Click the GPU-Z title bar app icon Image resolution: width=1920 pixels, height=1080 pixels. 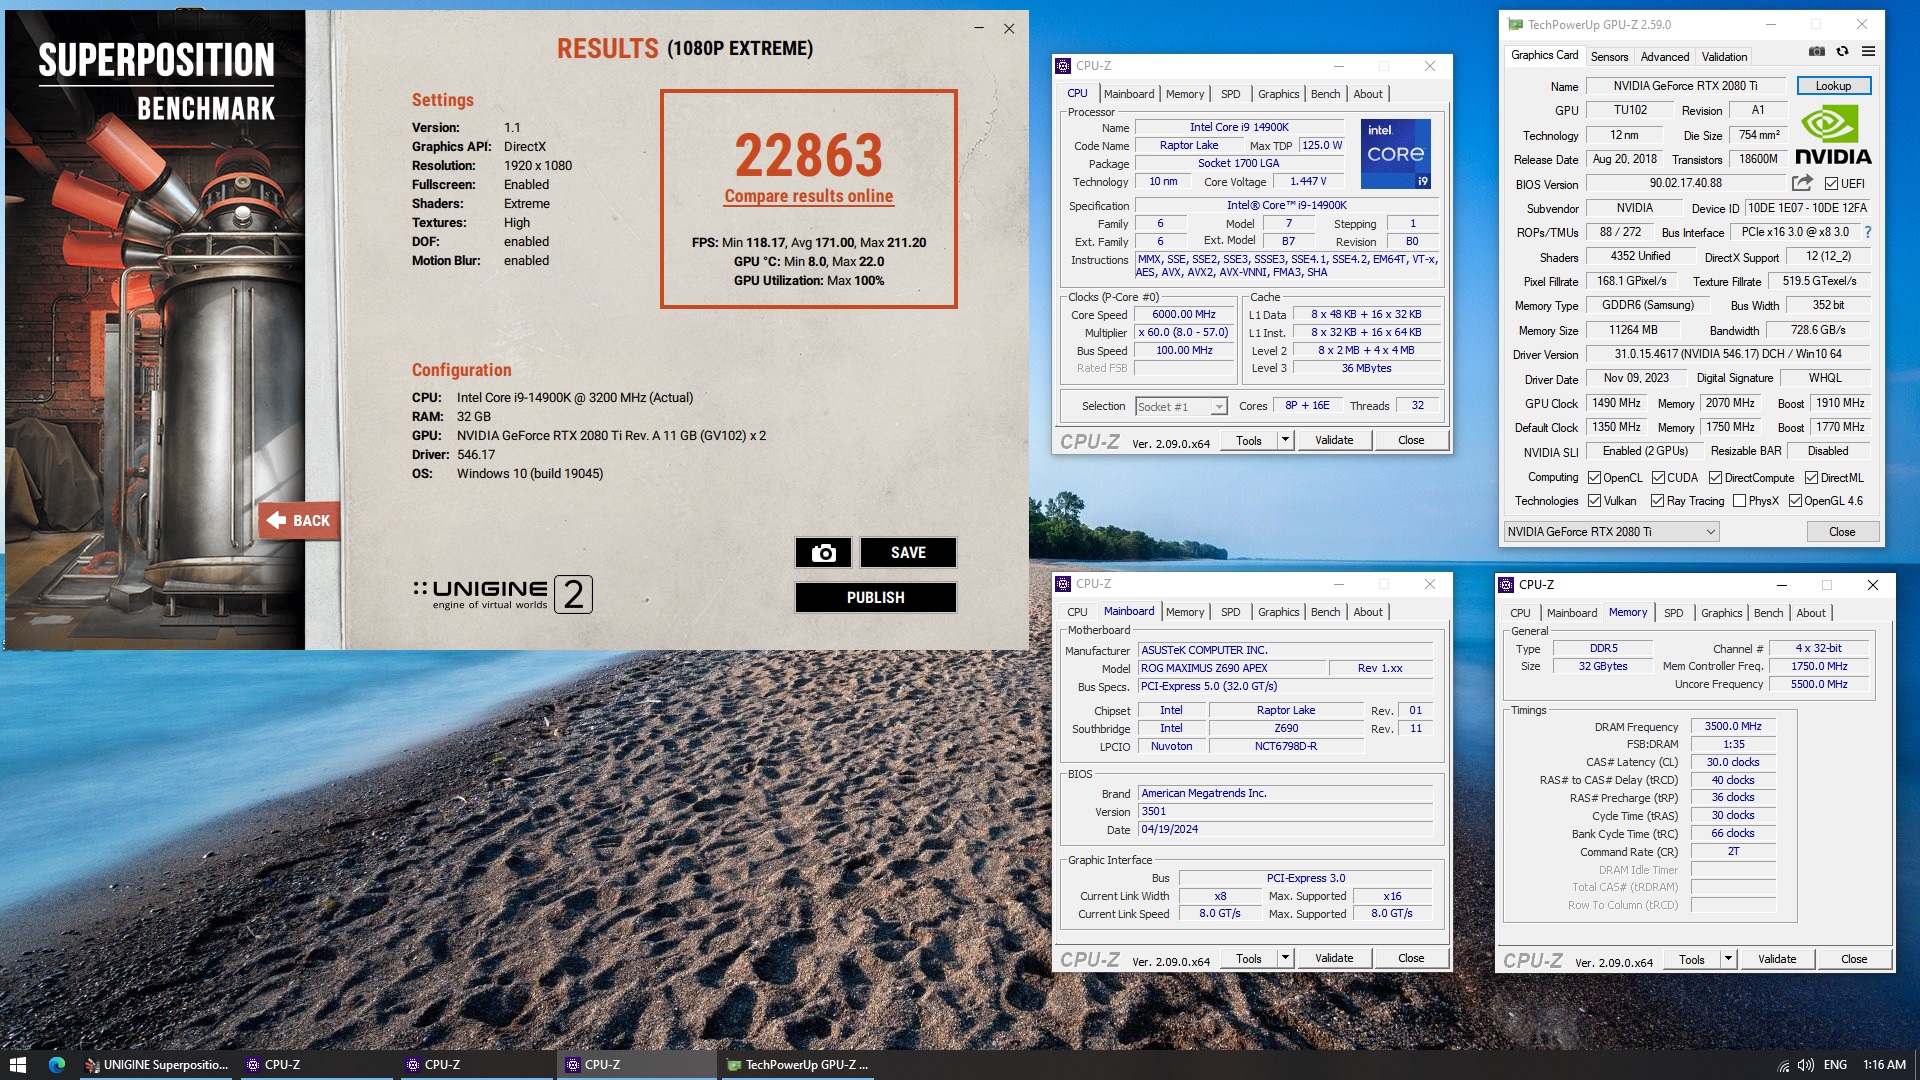tap(1516, 25)
